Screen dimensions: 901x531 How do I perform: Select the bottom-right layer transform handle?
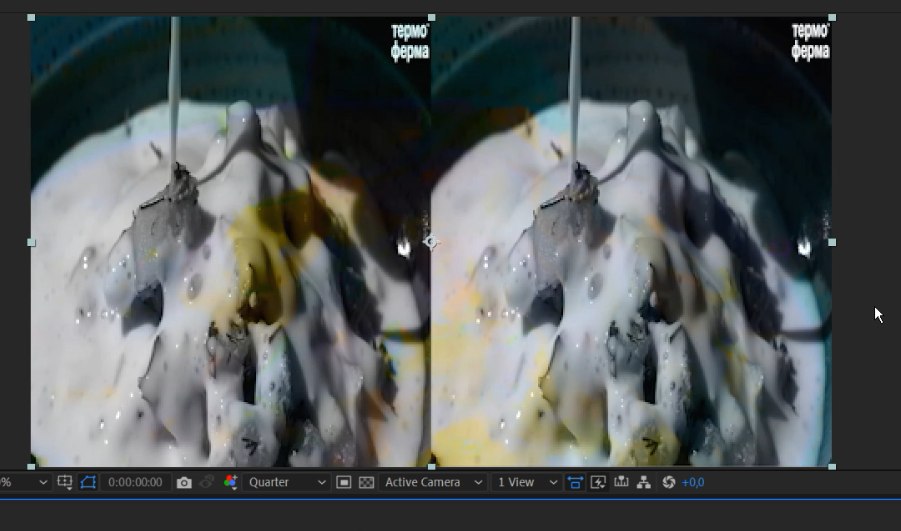832,466
